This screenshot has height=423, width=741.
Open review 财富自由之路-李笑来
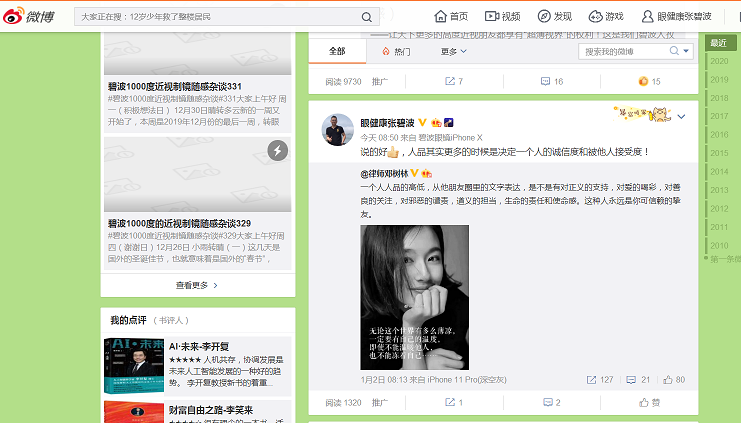[211, 410]
